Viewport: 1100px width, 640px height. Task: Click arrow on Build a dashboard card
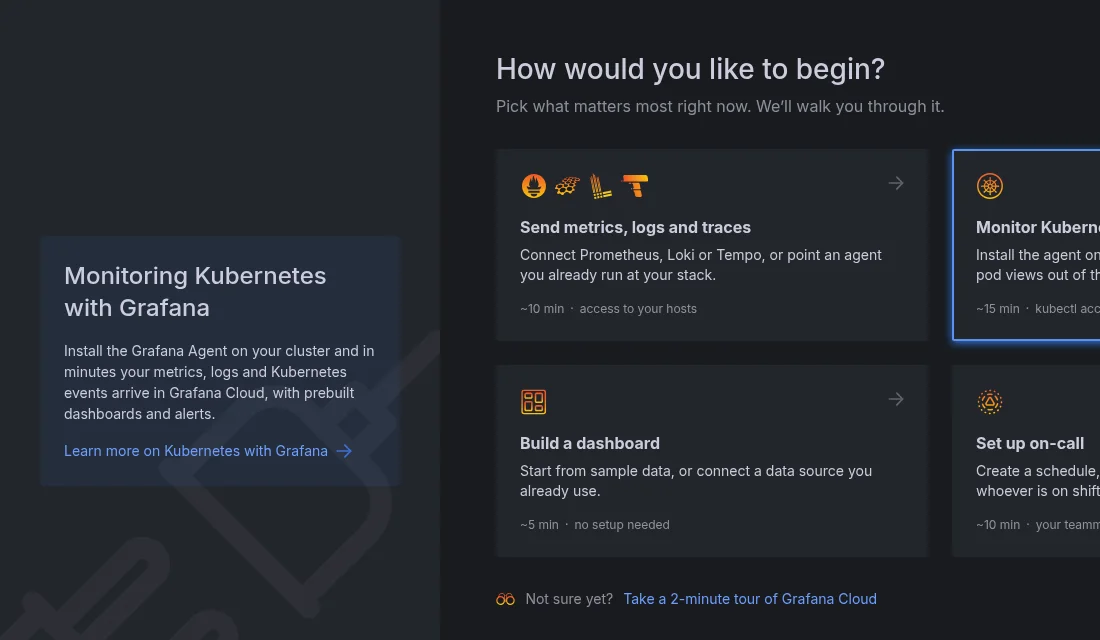(x=896, y=399)
